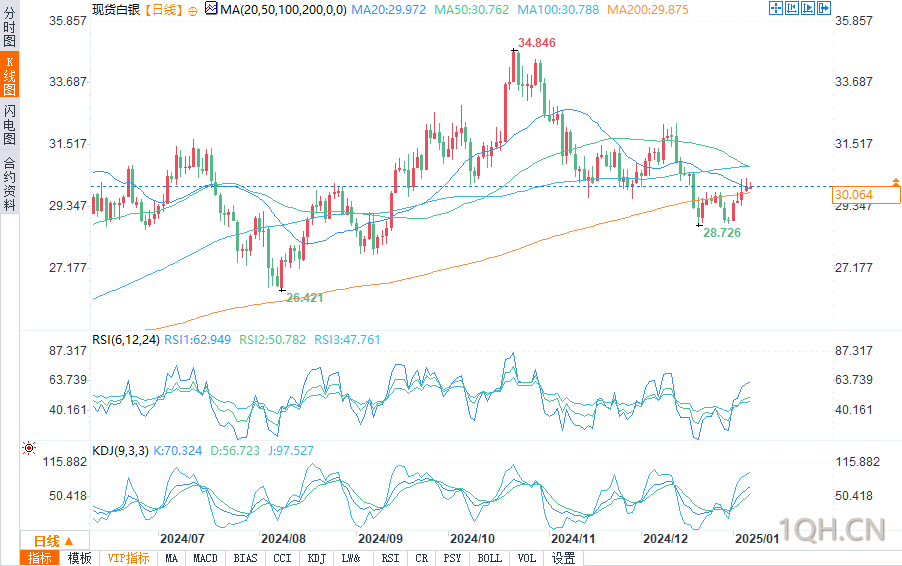Click the MA(20,50,100,200,0,0) parameter label
The height and width of the screenshot is (566, 902).
(x=283, y=10)
